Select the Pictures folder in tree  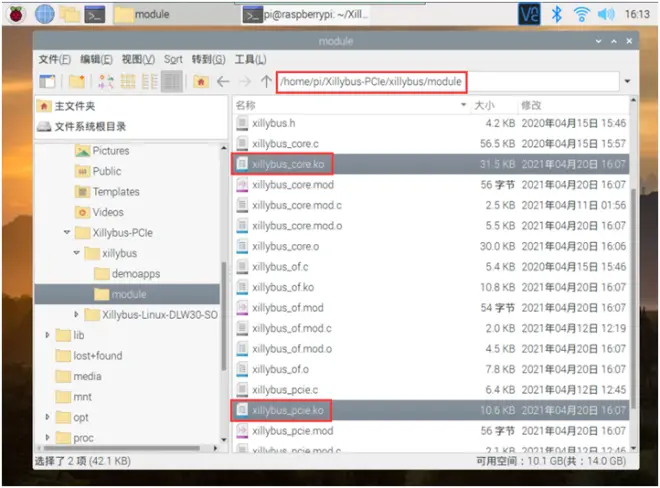pos(102,151)
